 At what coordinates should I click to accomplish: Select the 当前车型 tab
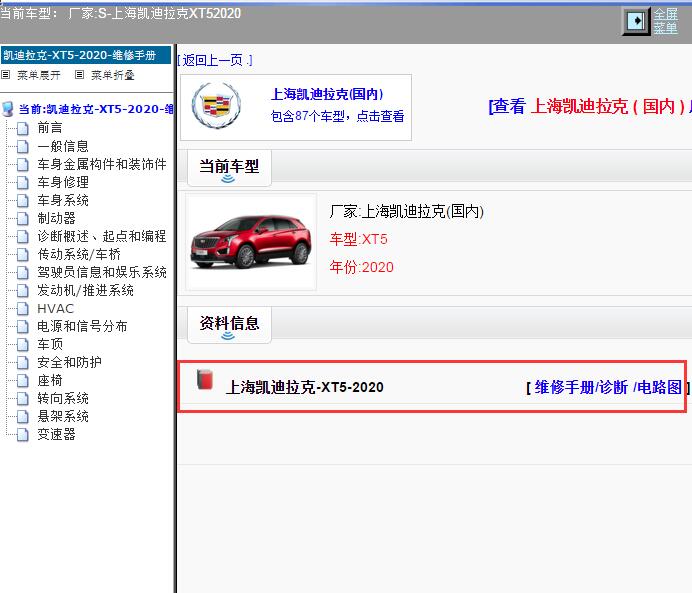[x=229, y=168]
